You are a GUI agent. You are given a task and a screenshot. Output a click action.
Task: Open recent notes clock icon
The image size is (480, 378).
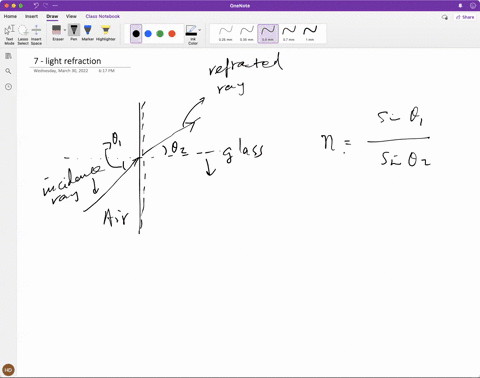8,87
